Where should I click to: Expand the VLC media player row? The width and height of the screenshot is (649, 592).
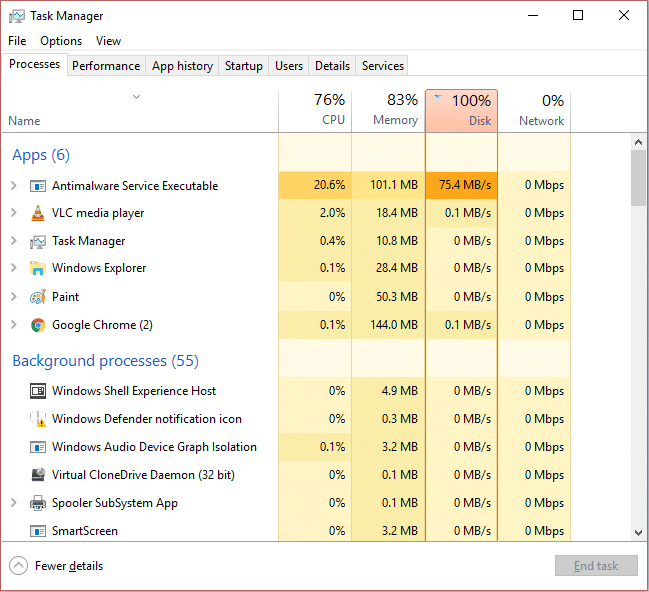tap(14, 213)
